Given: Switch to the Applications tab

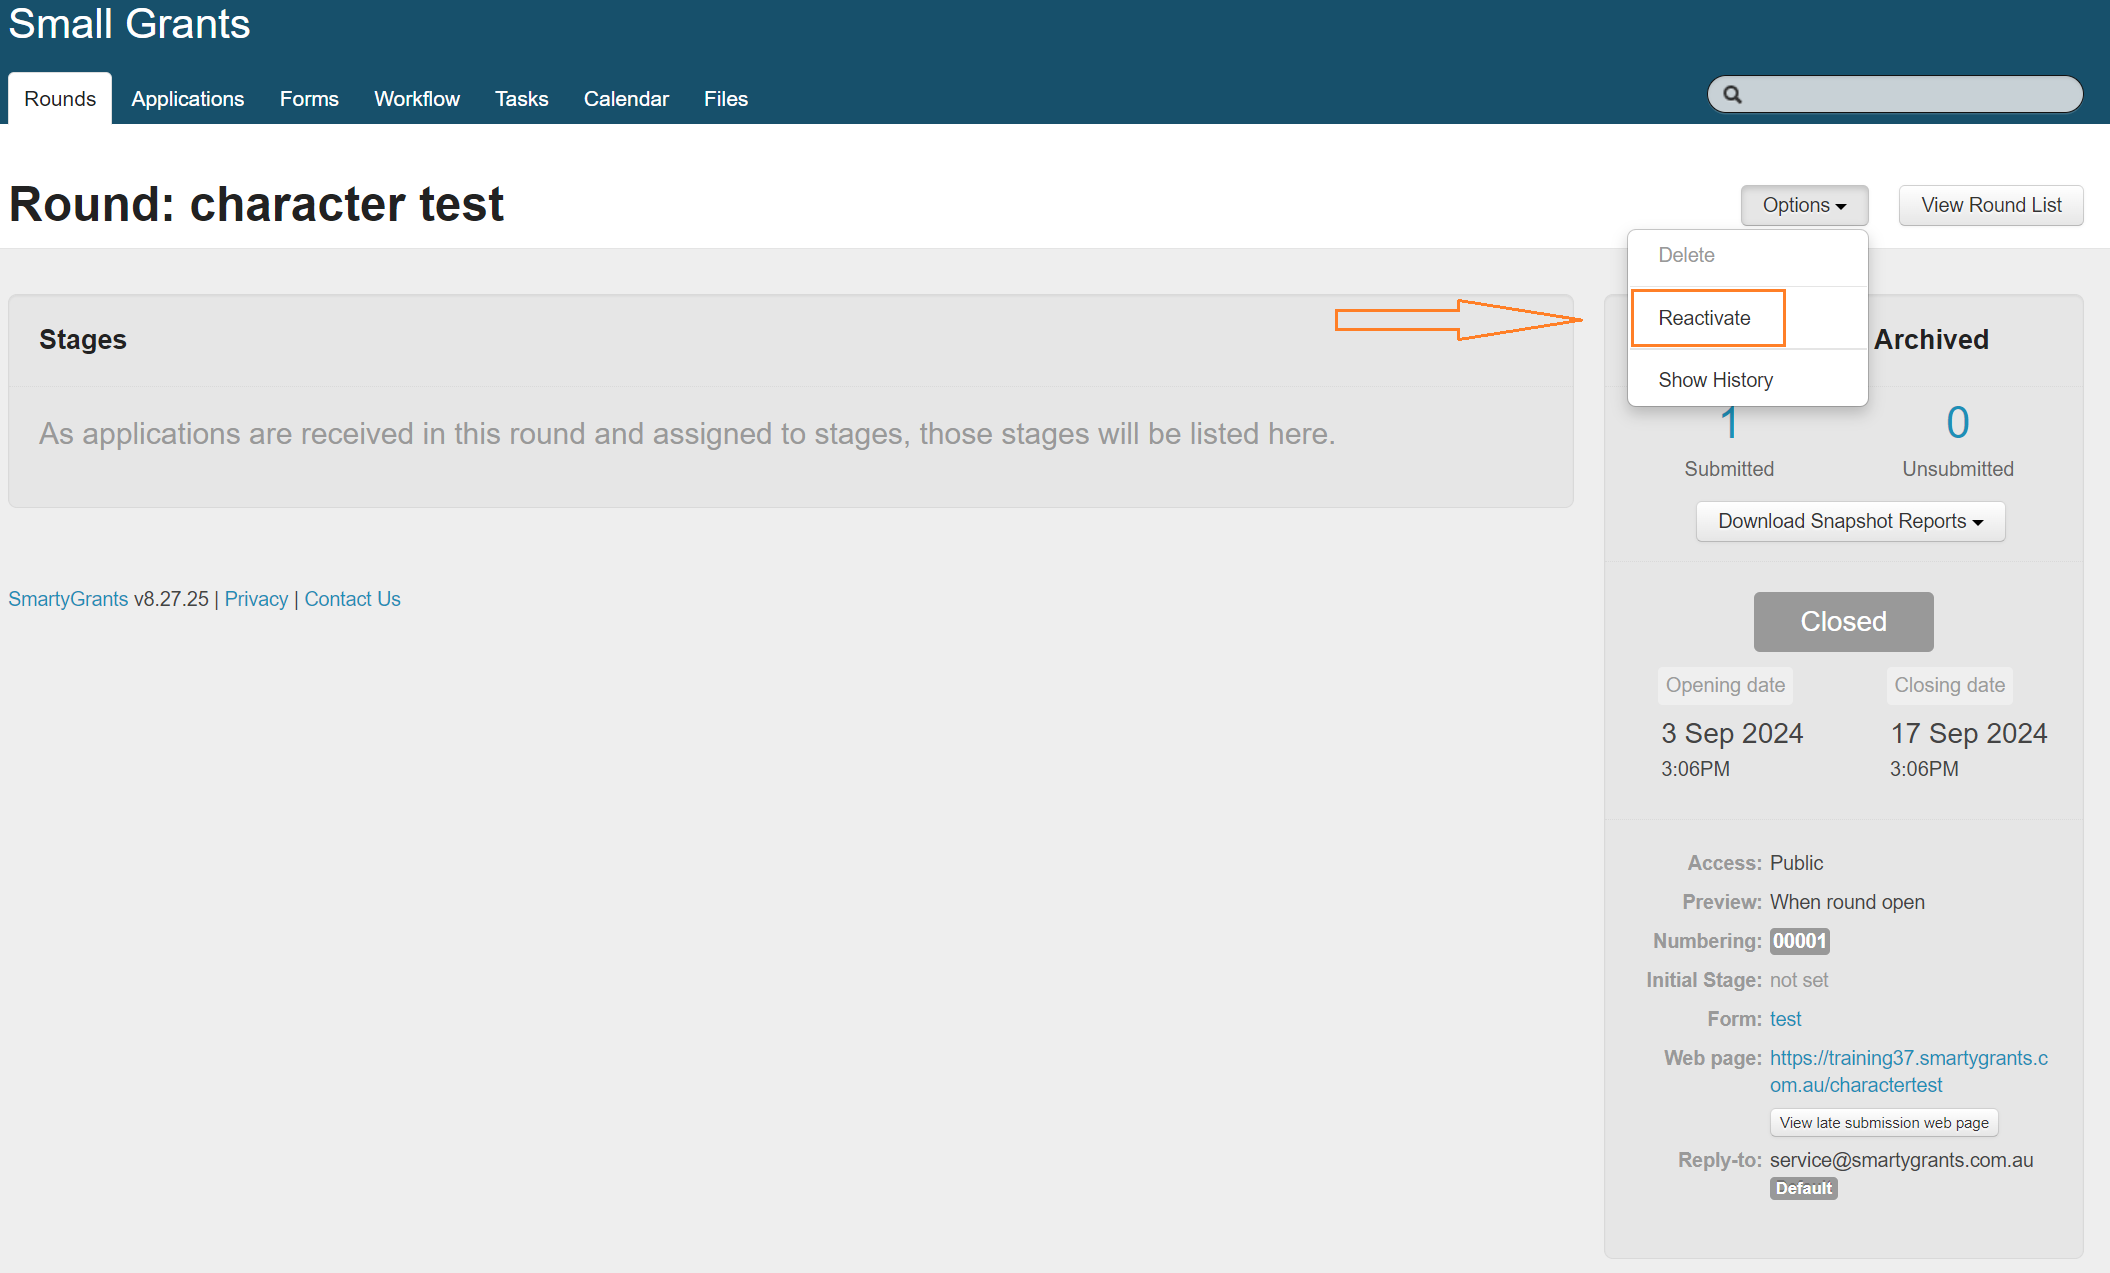Looking at the screenshot, I should tap(187, 99).
